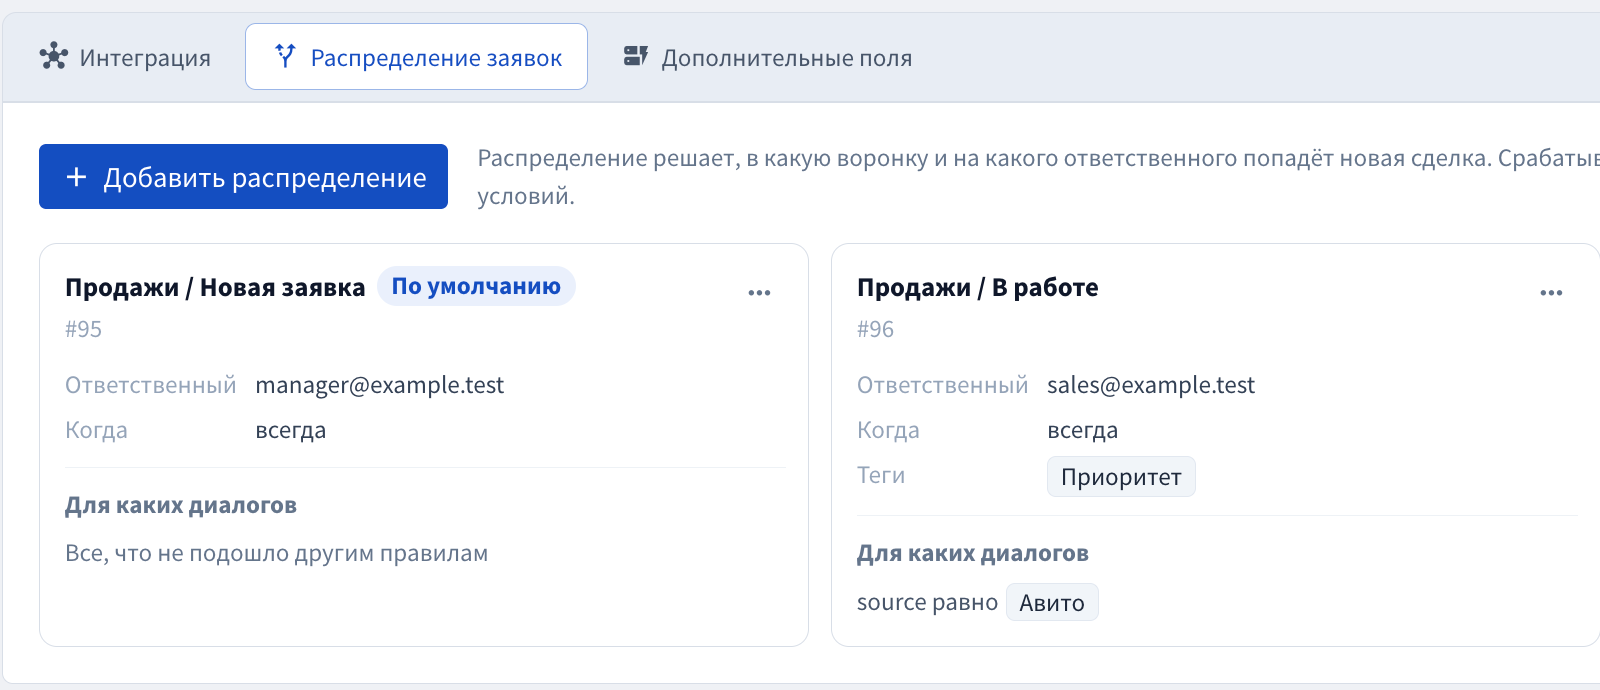
Task: Click the Интеграция hub icon
Action: [53, 57]
